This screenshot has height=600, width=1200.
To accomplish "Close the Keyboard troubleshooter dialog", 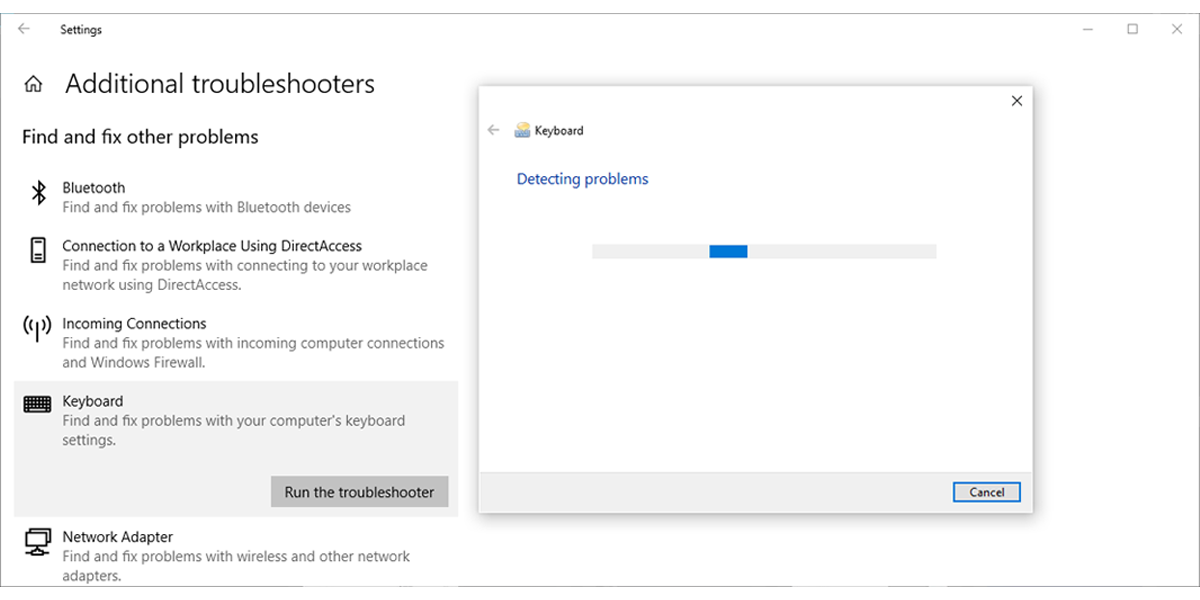I will 1017,101.
